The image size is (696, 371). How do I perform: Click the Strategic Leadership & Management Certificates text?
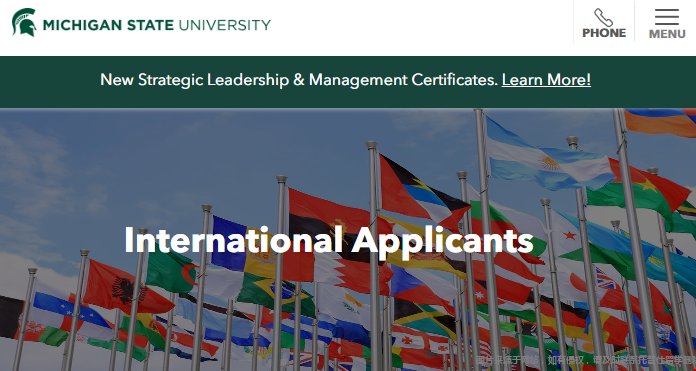318,80
